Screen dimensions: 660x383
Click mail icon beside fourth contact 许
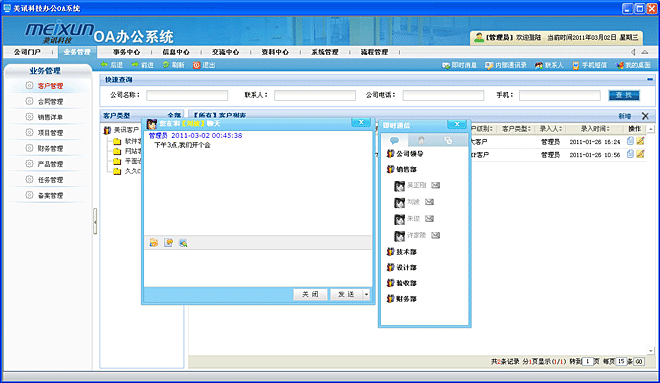(x=436, y=235)
